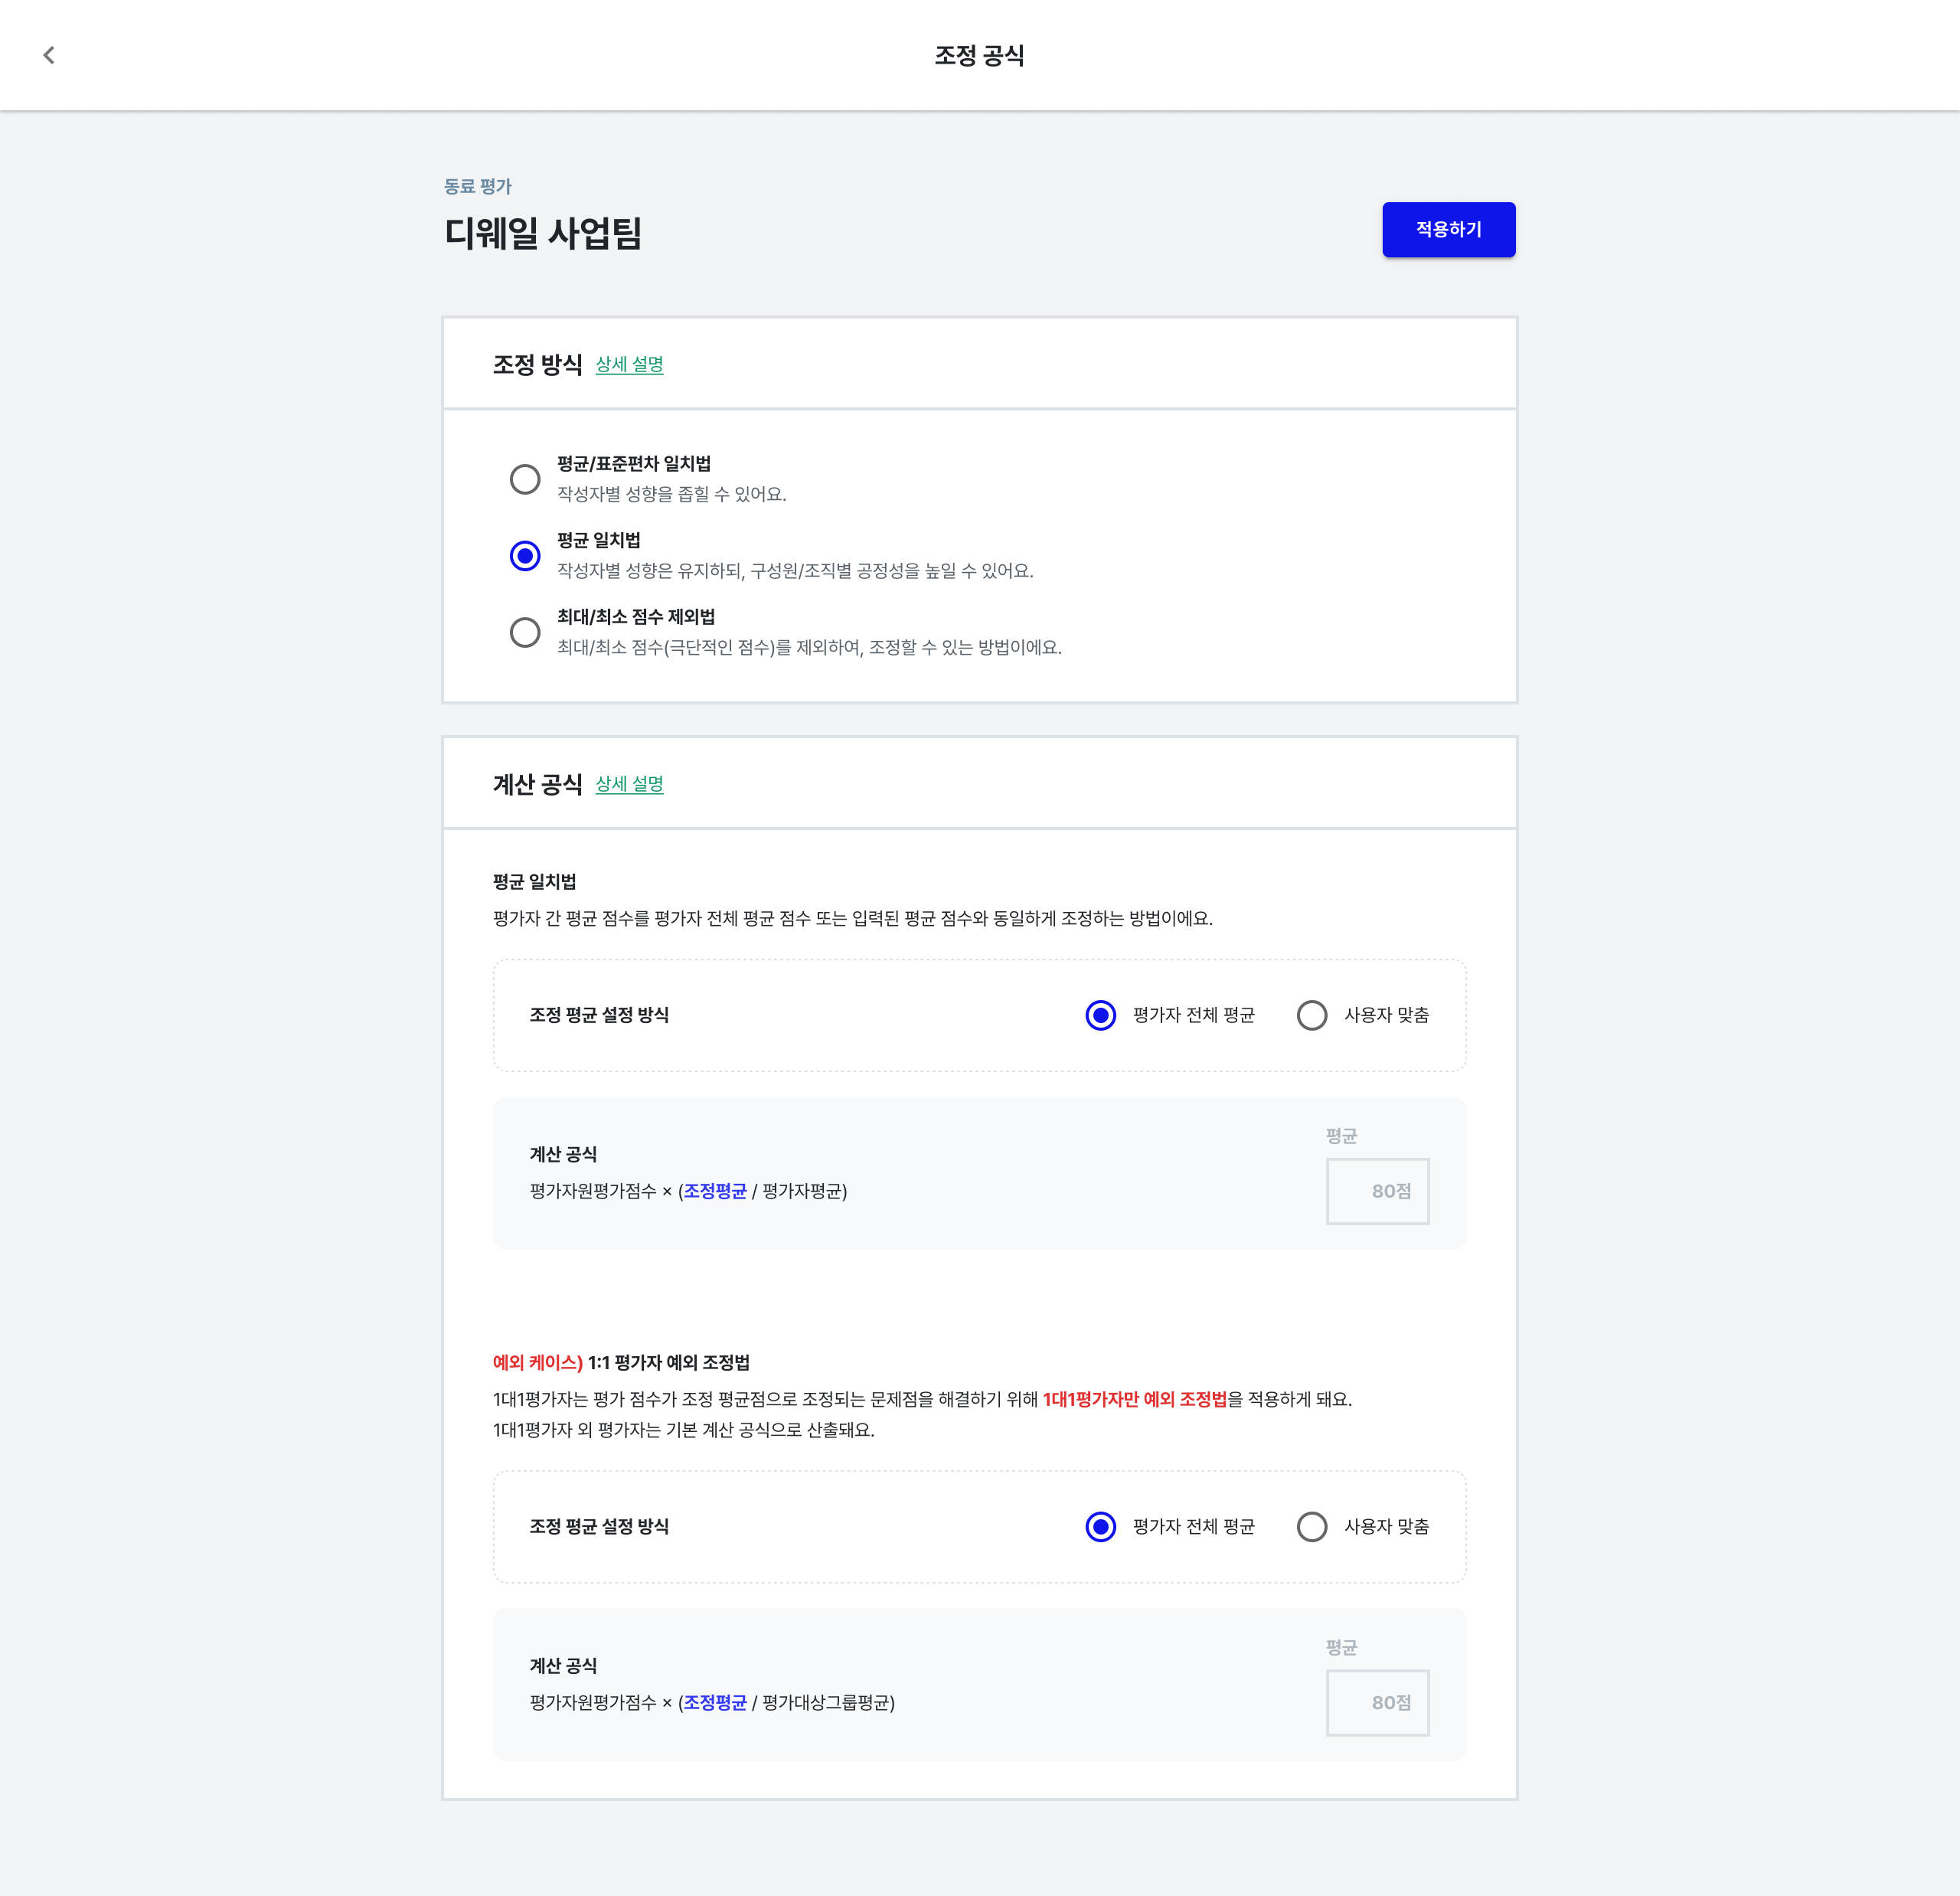Select 평균/표준편차 일치법 radio option
Viewport: 1960px width, 1896px height.
[x=525, y=479]
